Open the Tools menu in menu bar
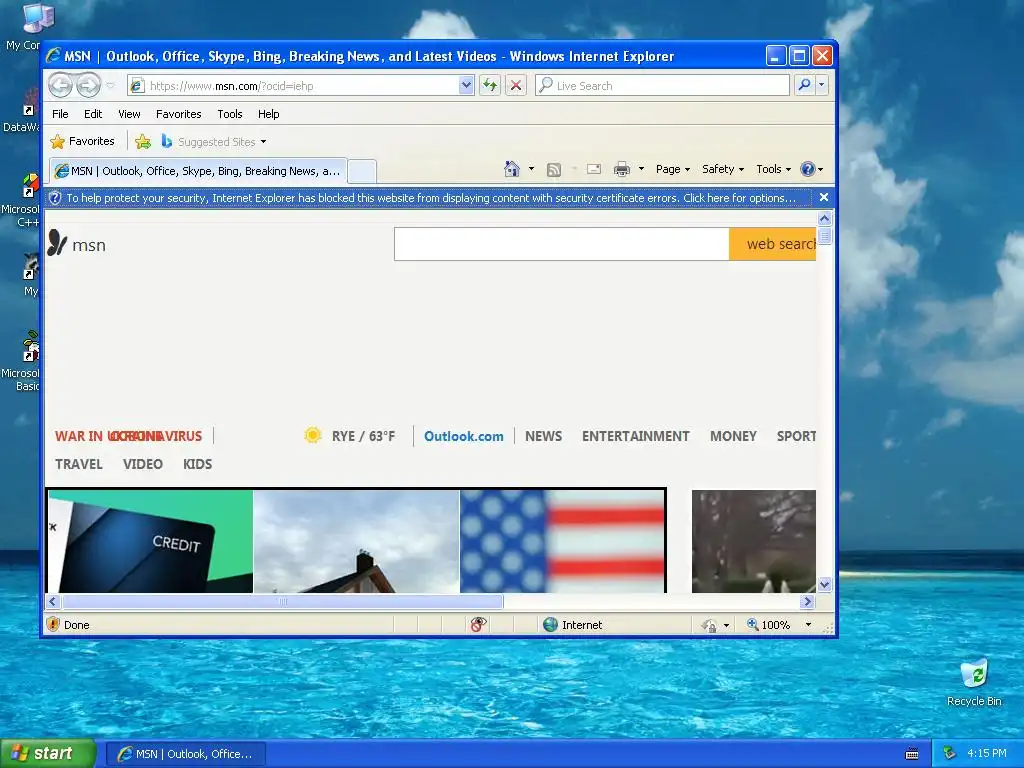 pos(230,114)
